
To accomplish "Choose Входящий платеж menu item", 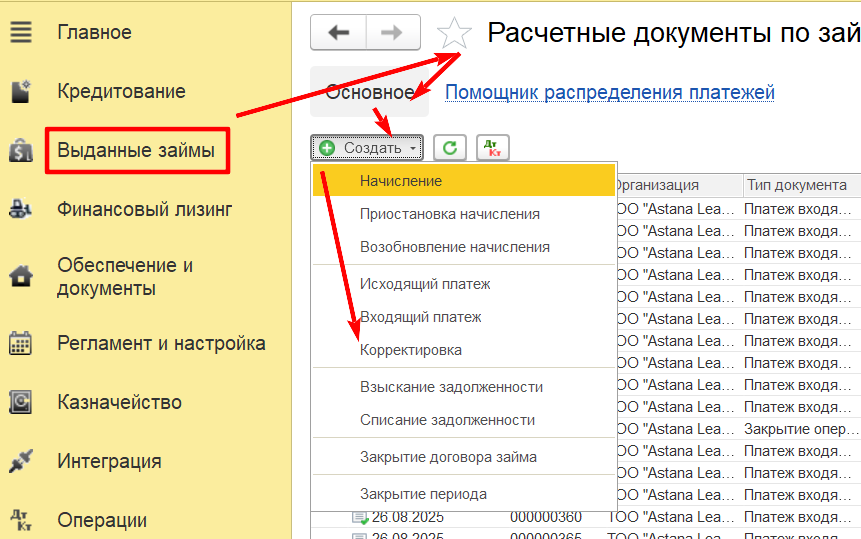I will point(464,317).
